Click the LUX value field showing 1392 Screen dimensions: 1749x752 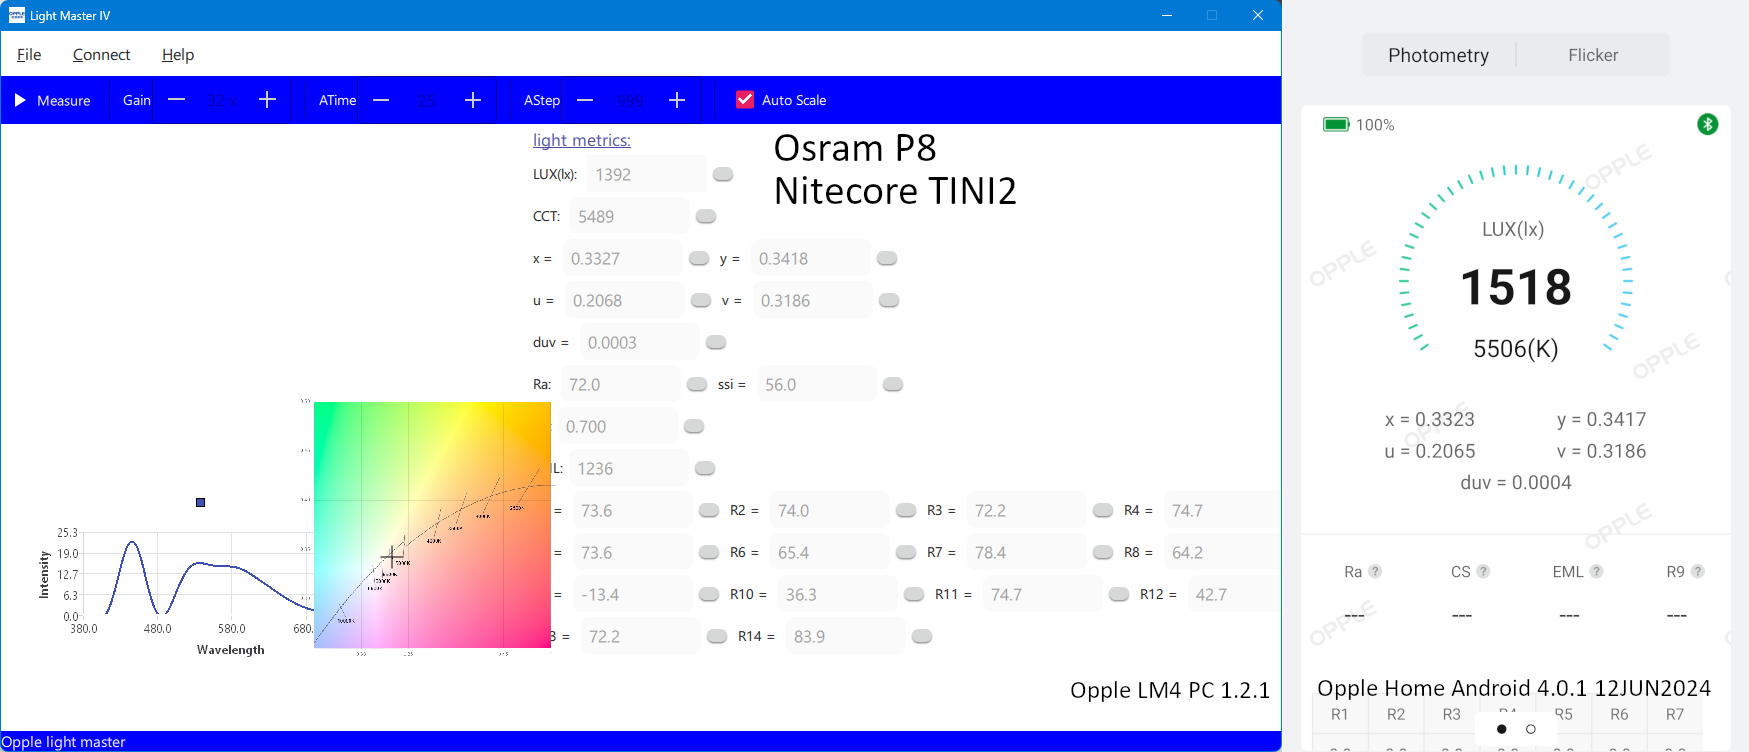(x=647, y=174)
